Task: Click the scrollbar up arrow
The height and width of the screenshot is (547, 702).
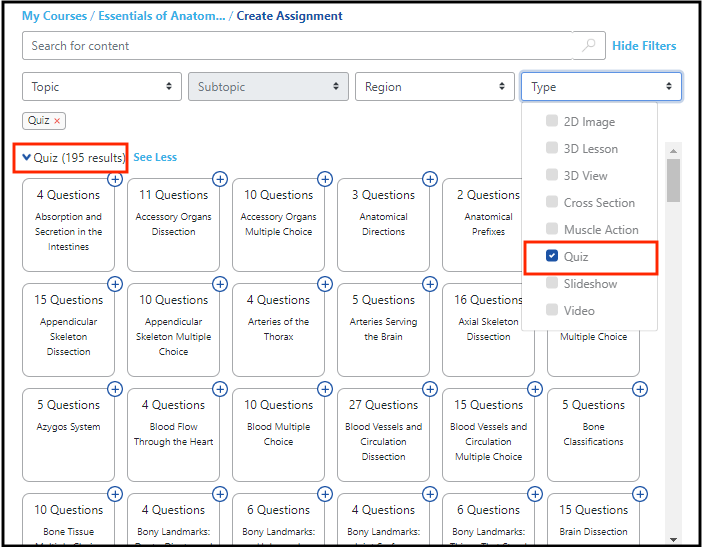Action: point(673,151)
